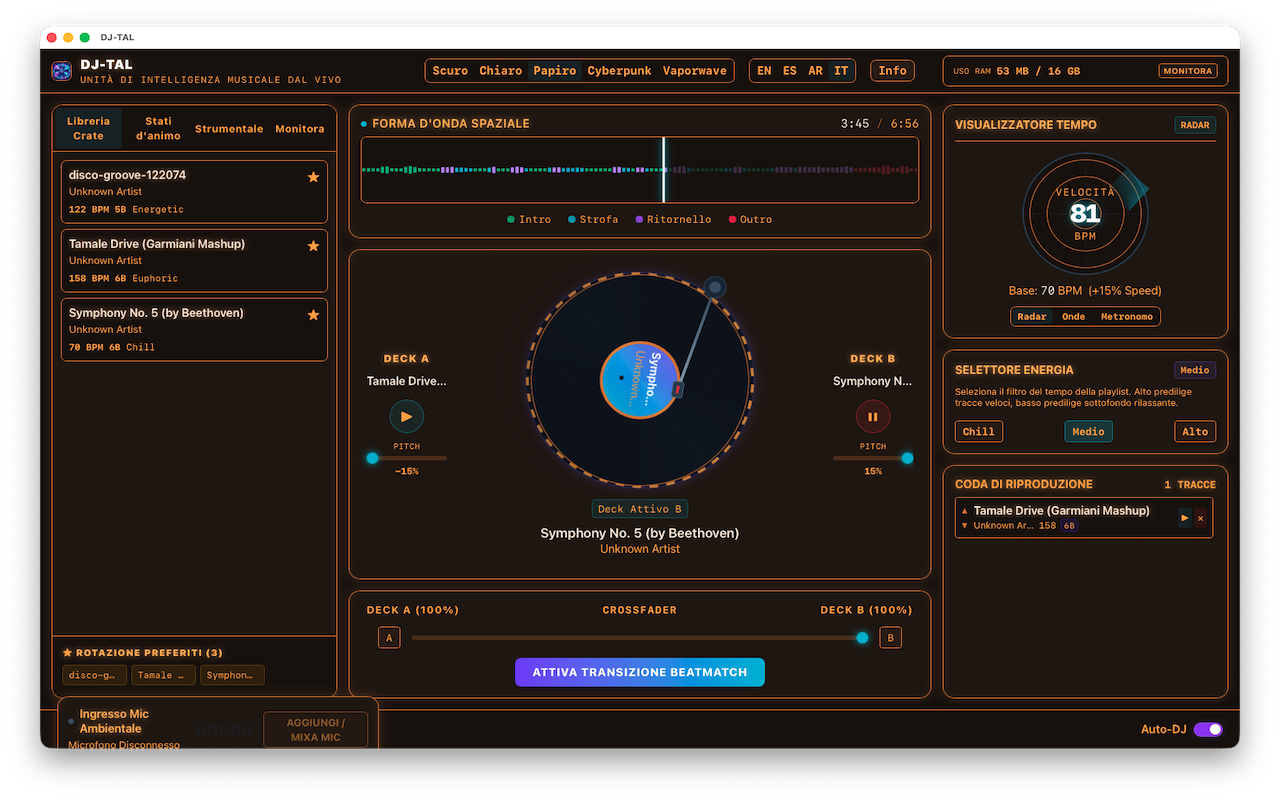Select the Cyberpunk theme

click(619, 71)
